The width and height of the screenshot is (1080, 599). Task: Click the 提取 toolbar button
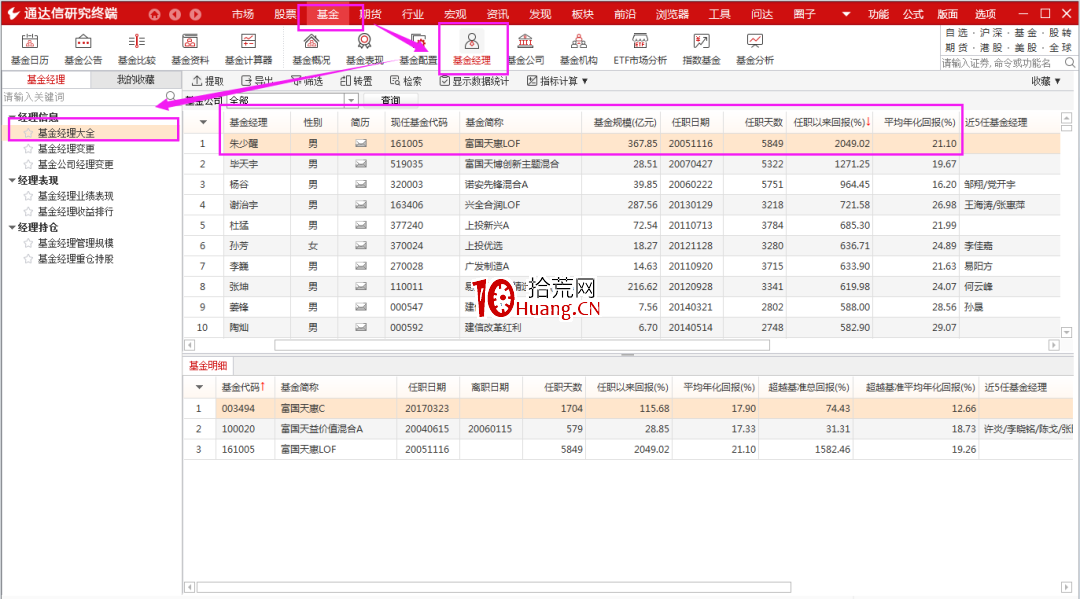point(207,81)
